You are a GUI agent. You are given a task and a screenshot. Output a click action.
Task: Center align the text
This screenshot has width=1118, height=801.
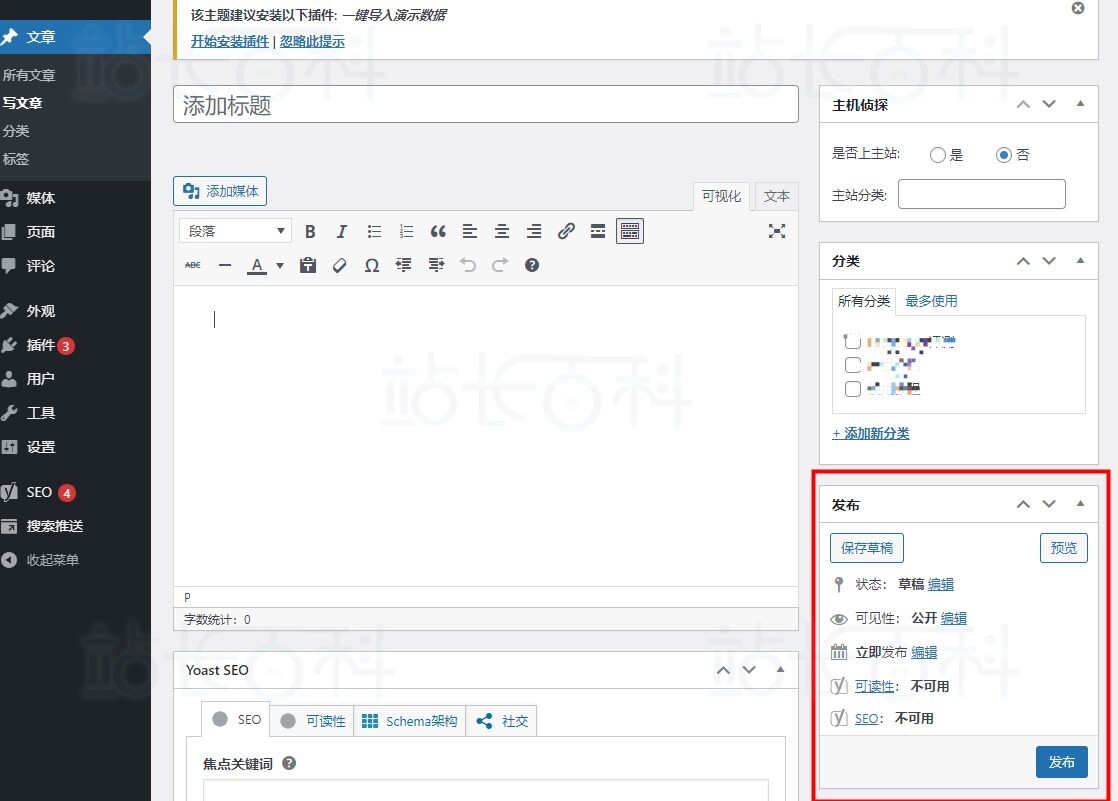click(x=502, y=231)
